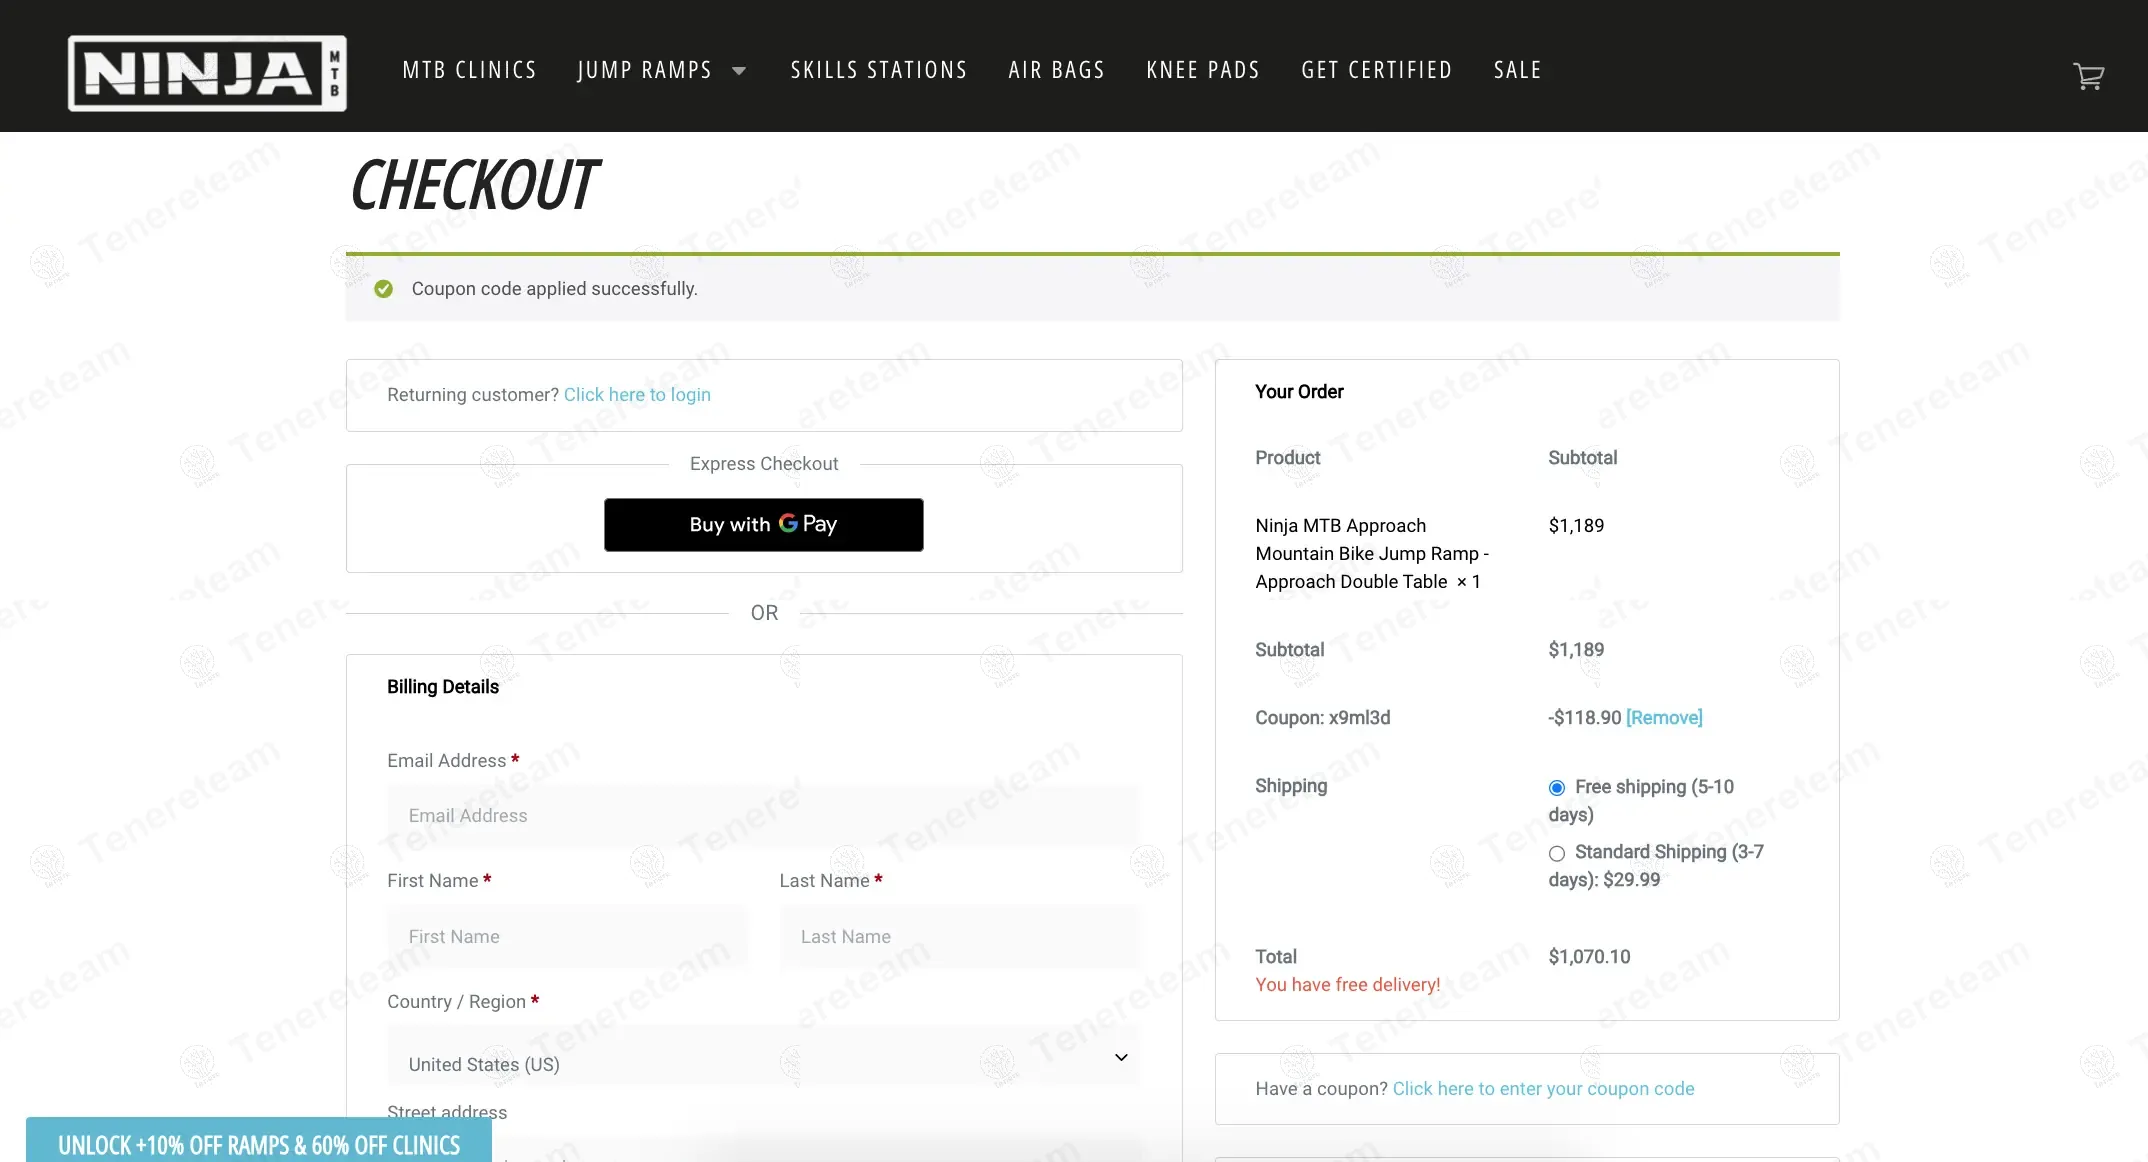
Task: Open the shopping cart icon
Action: coord(2088,76)
